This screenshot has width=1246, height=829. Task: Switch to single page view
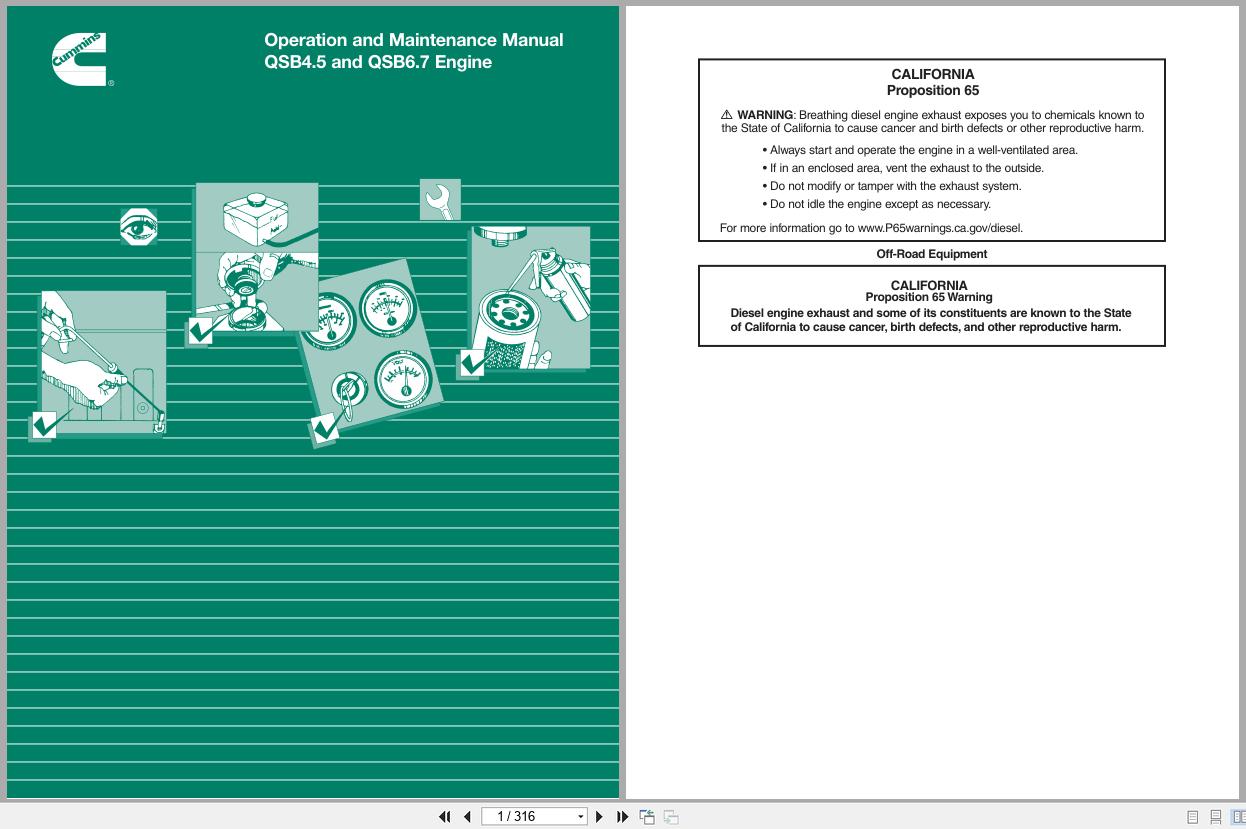(x=1192, y=817)
